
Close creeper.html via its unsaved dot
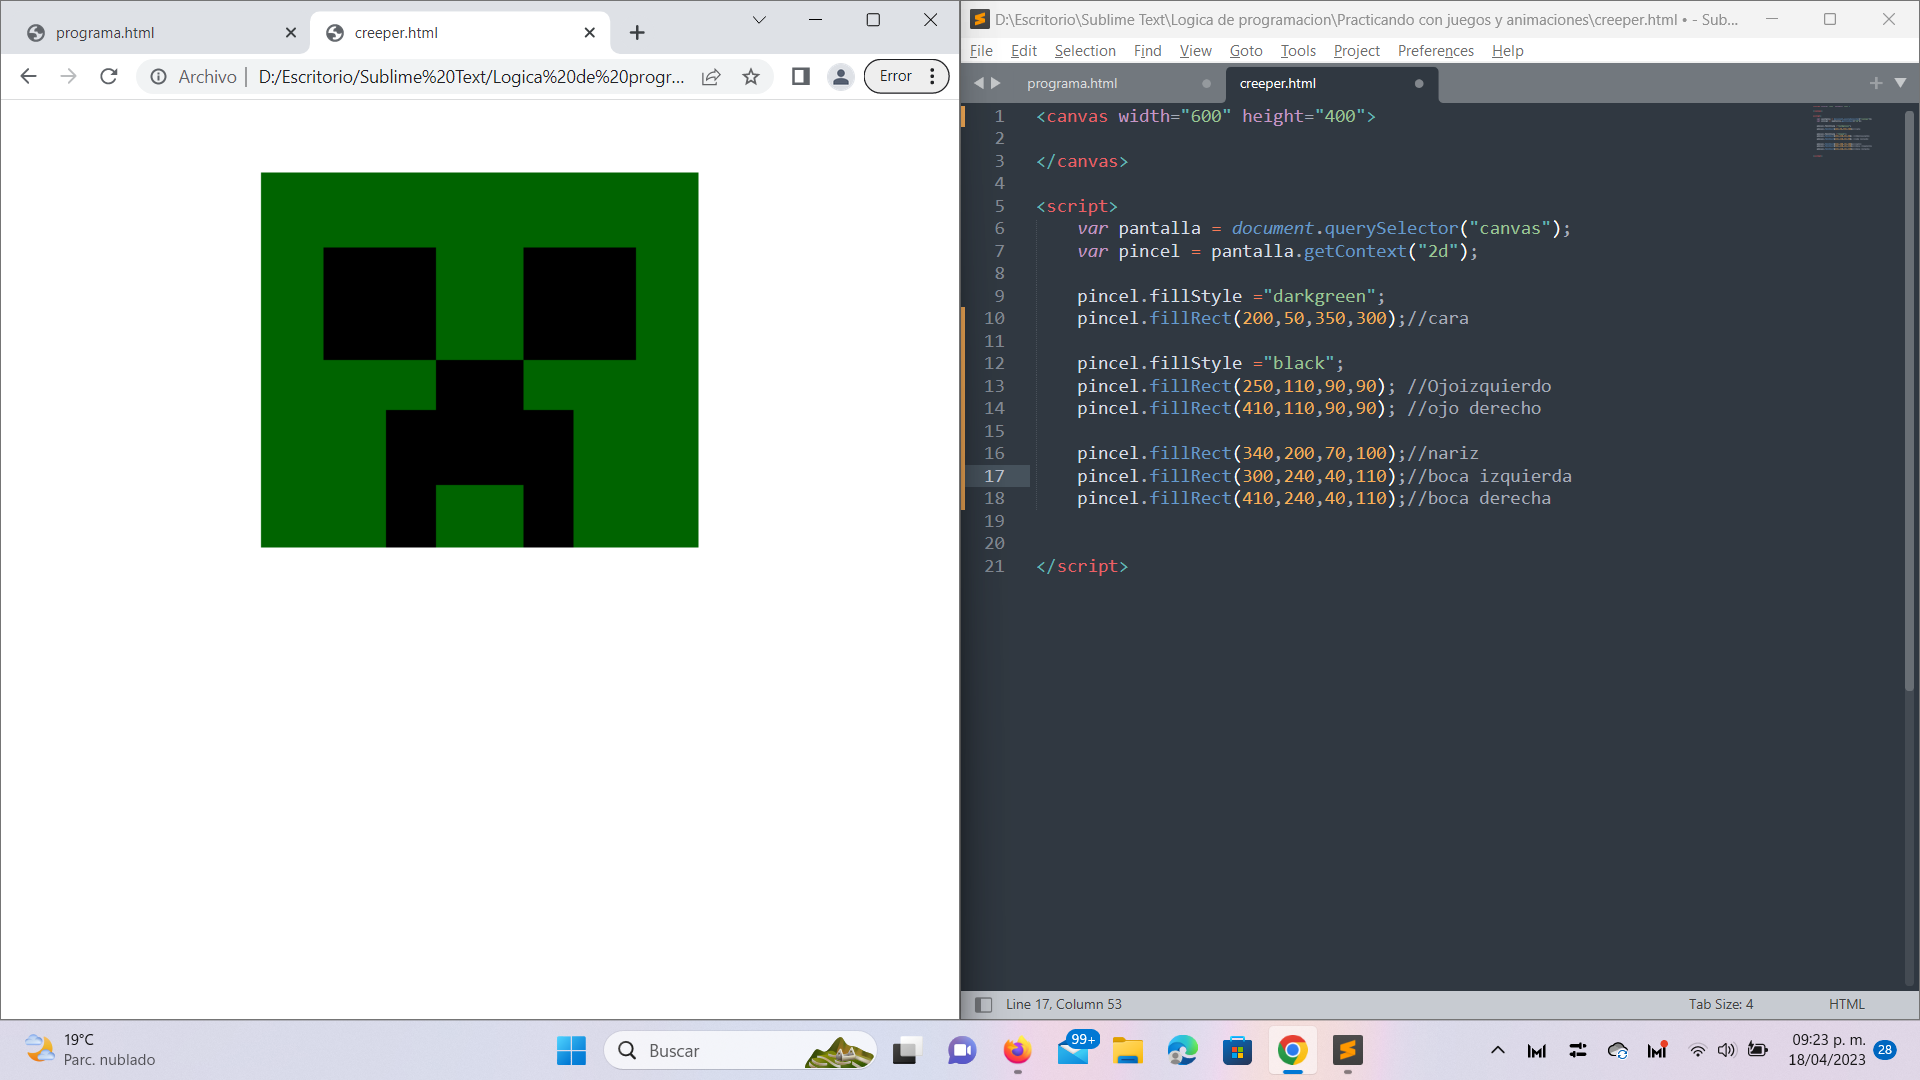pos(1419,84)
